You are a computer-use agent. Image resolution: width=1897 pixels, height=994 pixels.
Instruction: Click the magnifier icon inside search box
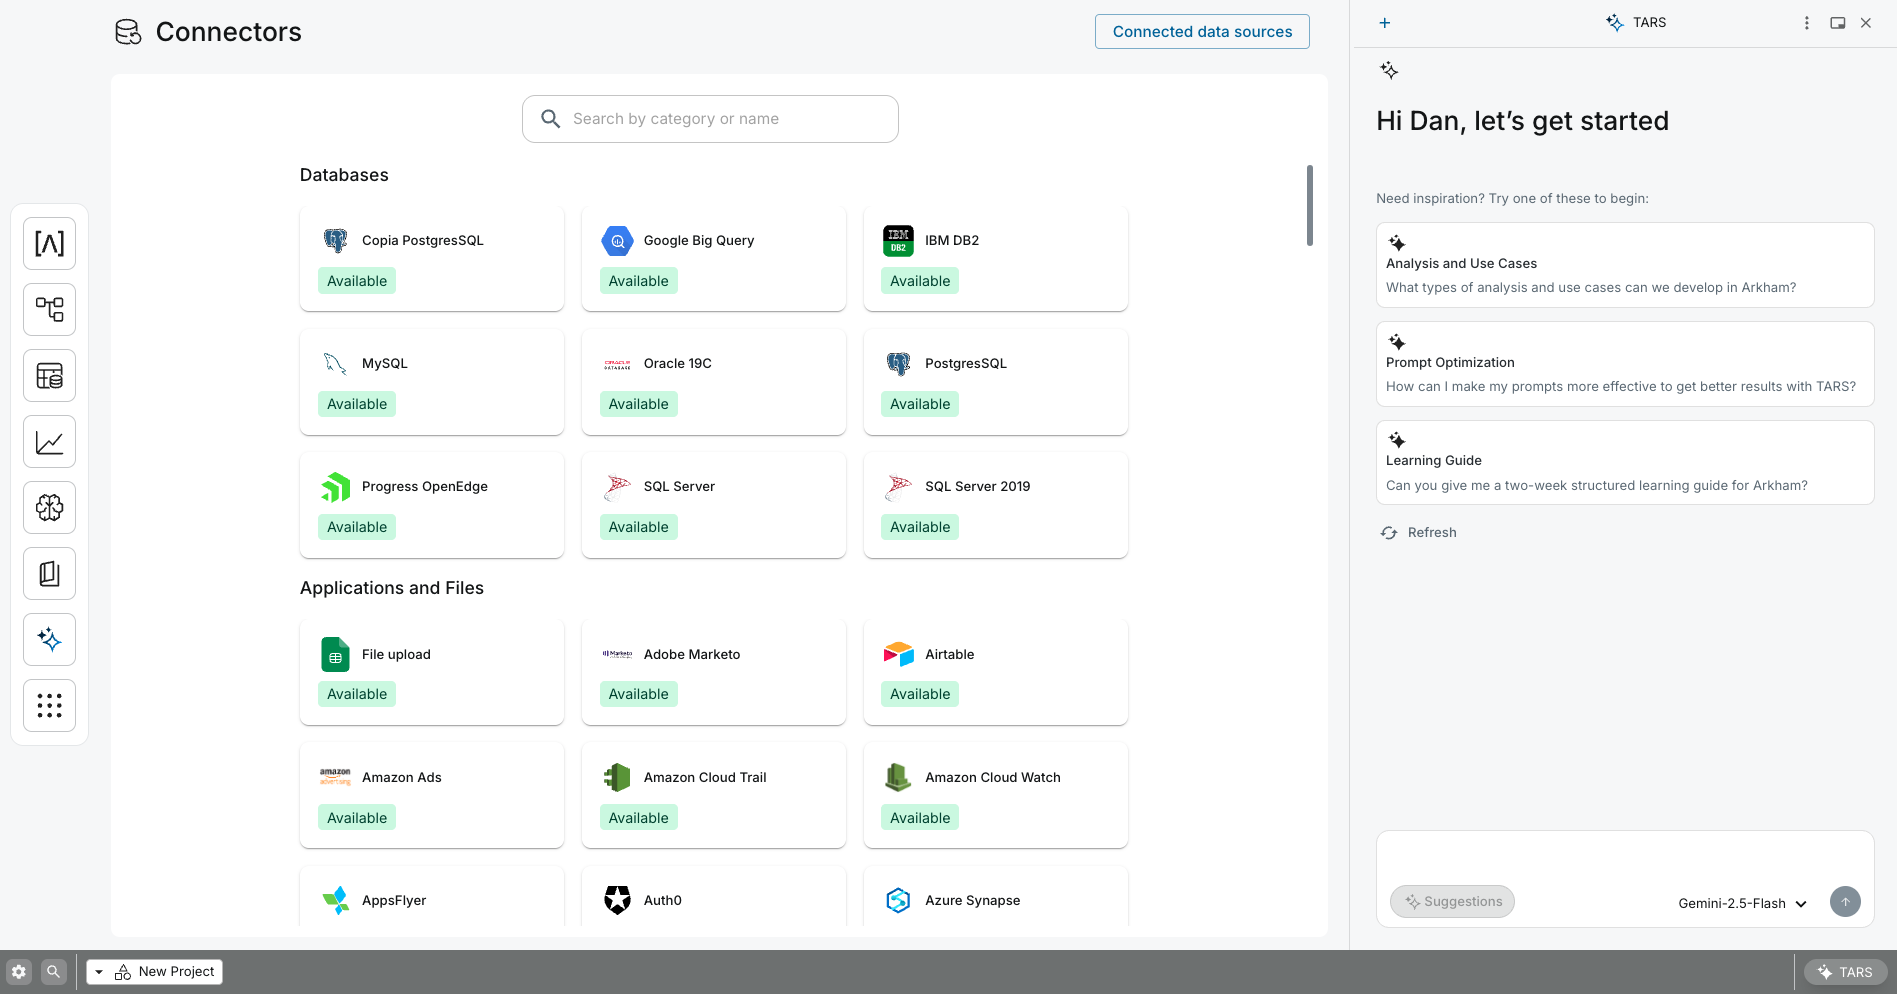(x=550, y=119)
